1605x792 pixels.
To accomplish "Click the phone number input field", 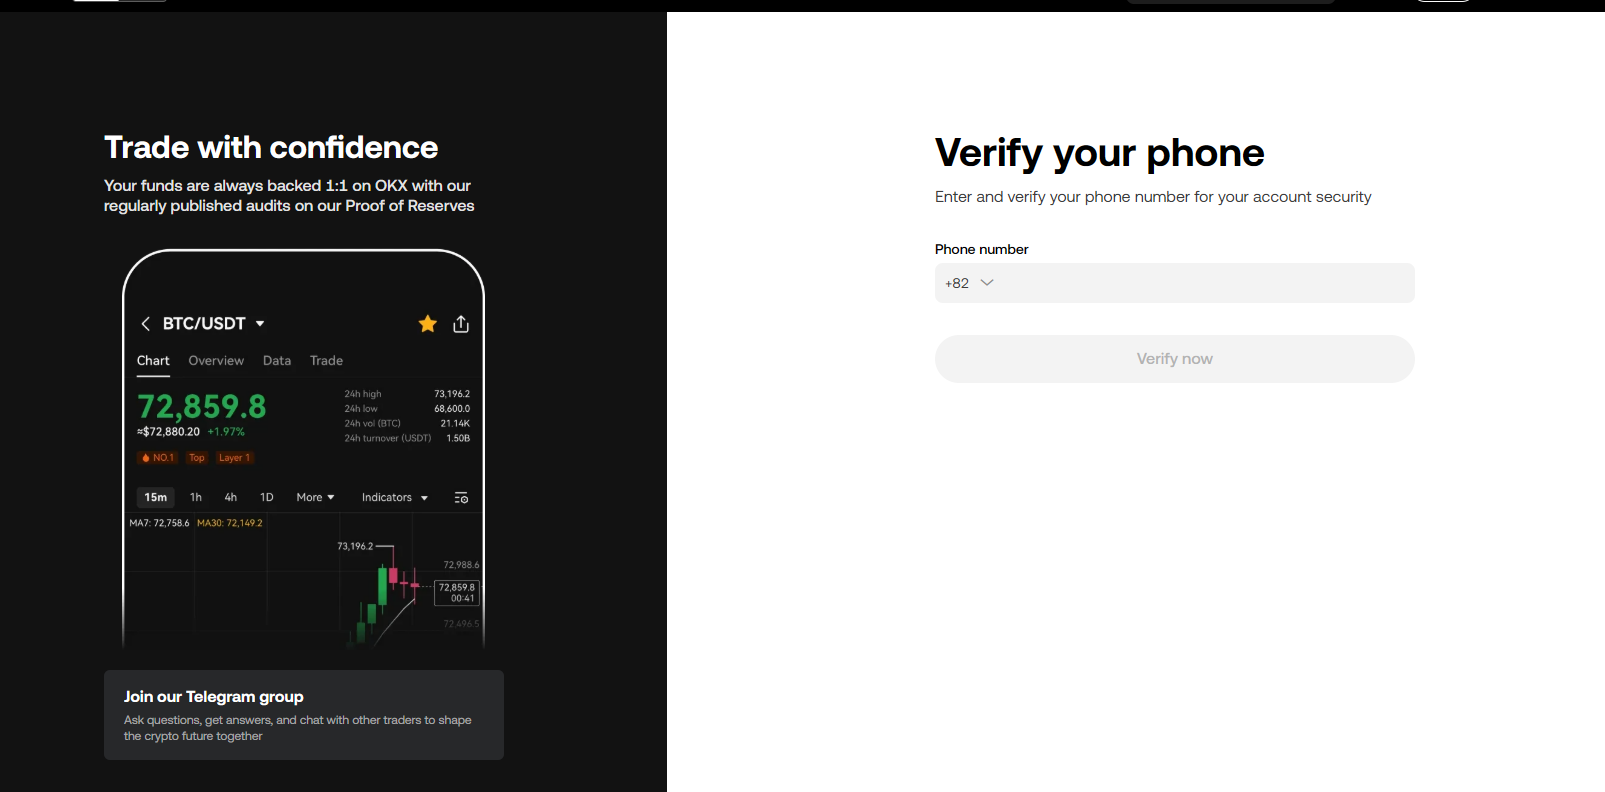I will point(1174,283).
